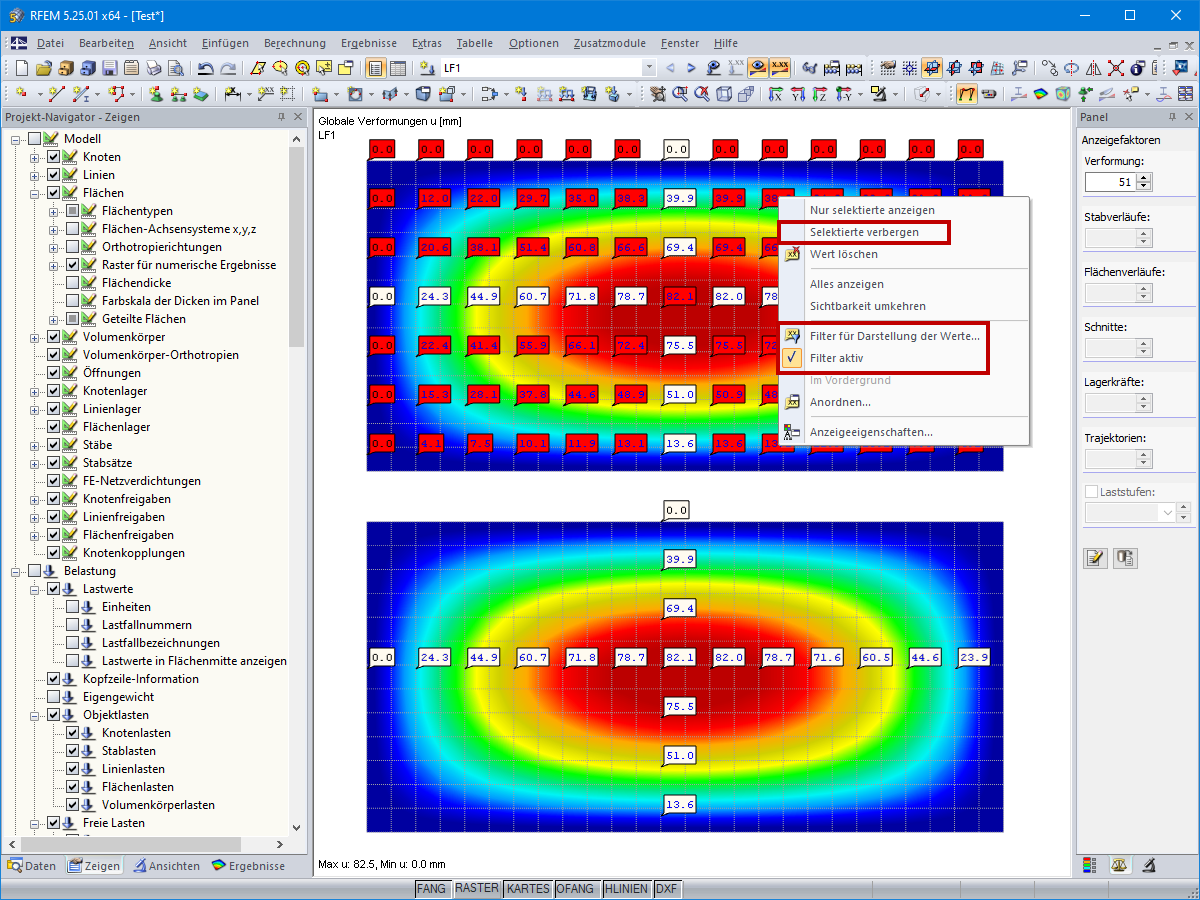This screenshot has height=900, width=1200.
Task: Expand the Flächentypen tree node
Action: coord(55,211)
